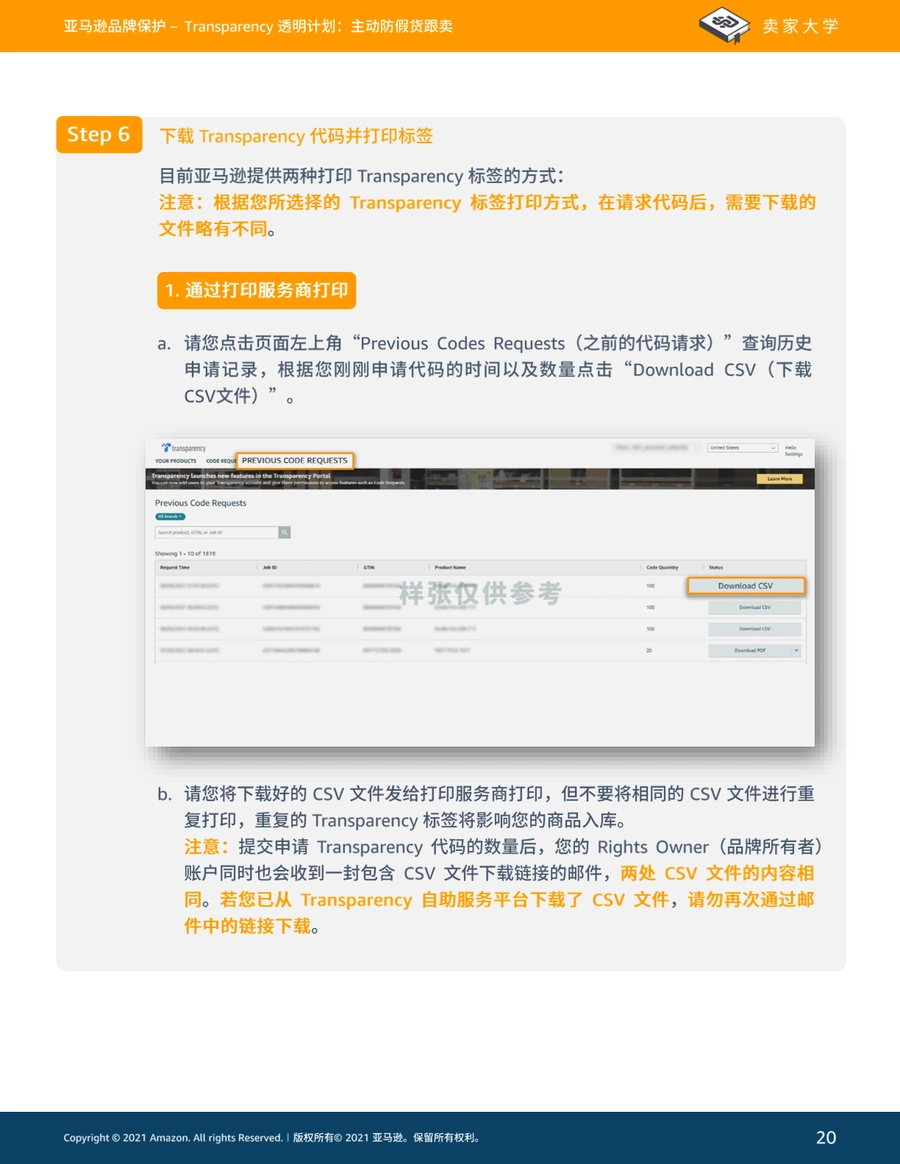This screenshot has height=1164, width=900.
Task: Click the Job ID column header
Action: [270, 567]
